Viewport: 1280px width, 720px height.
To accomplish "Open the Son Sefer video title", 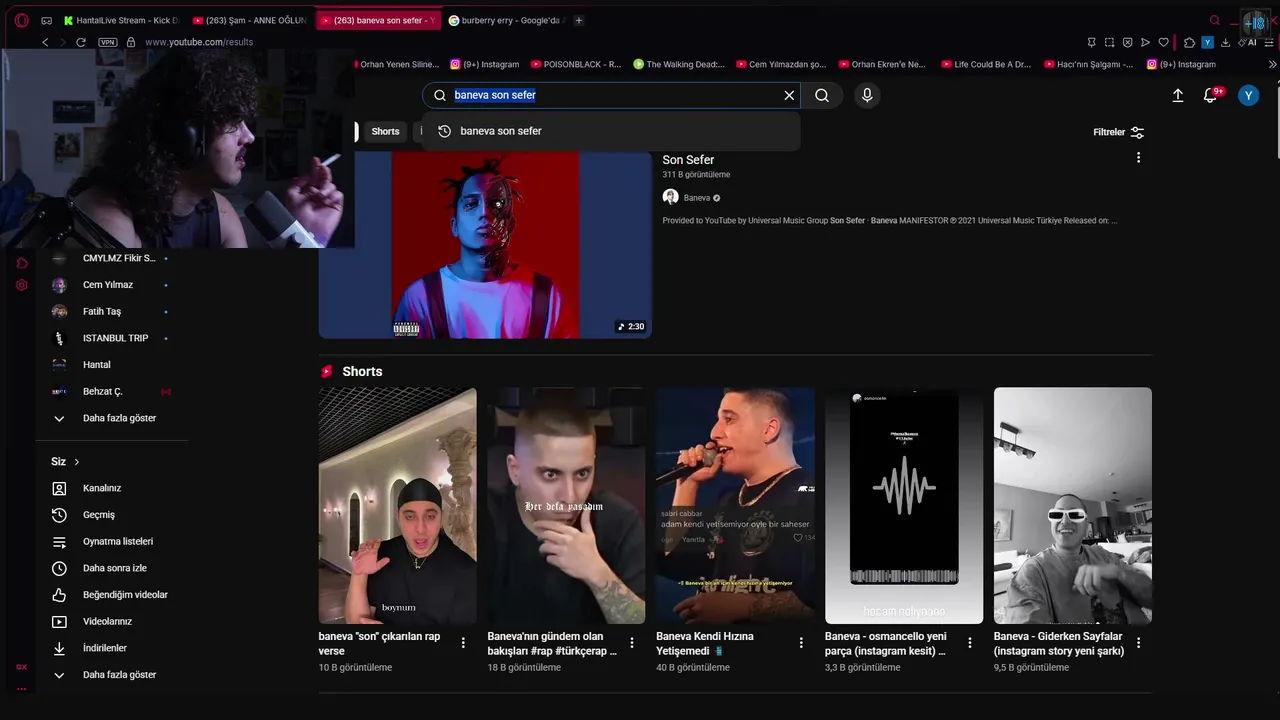I will [x=688, y=160].
